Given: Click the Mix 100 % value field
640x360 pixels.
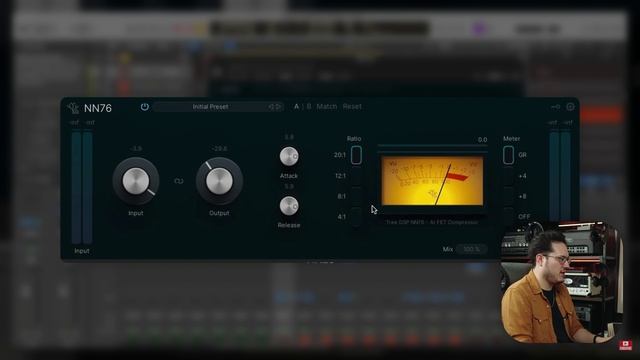Looking at the screenshot, I should (471, 249).
